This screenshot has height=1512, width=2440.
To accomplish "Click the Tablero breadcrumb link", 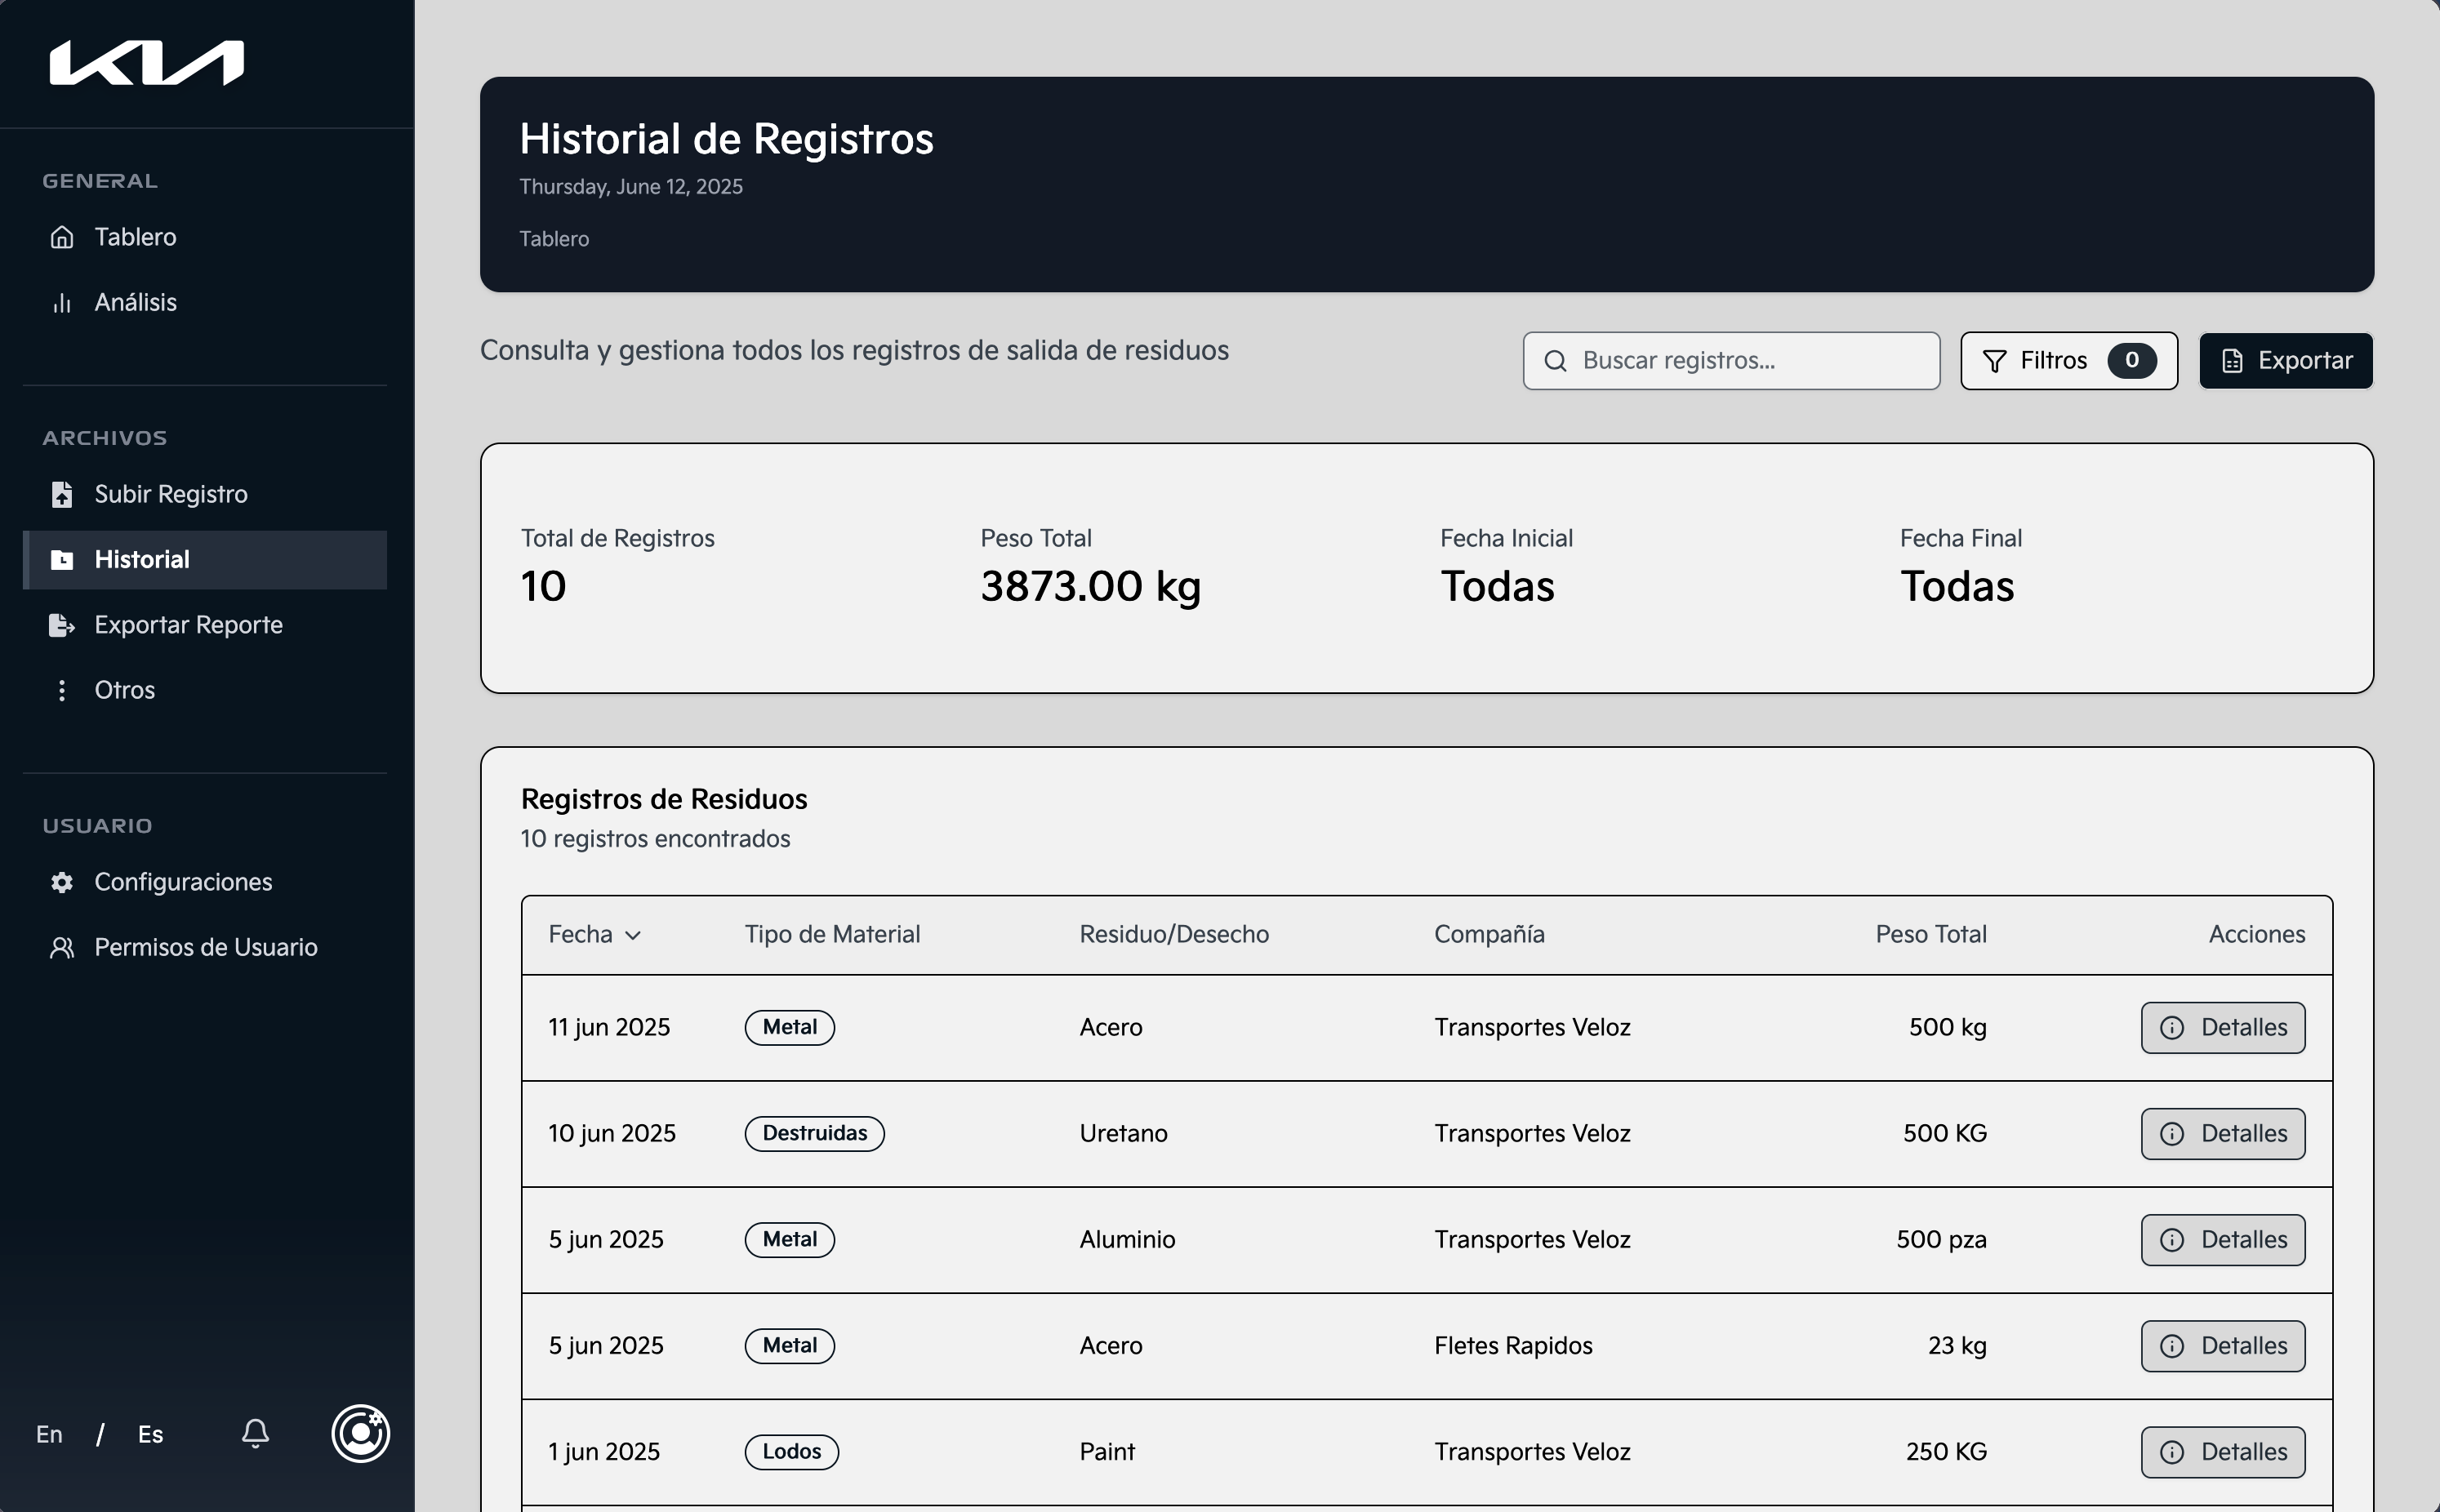I will pyautogui.click(x=554, y=239).
